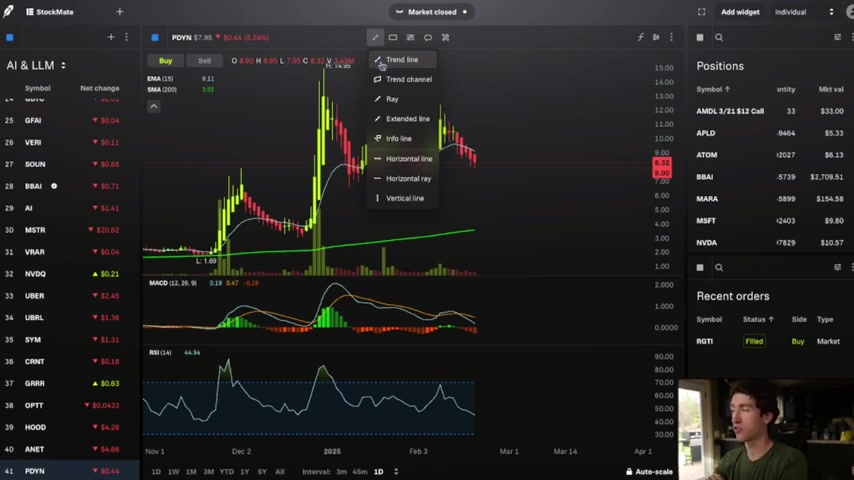Screen dimensions: 854x480
Task: Collapse the indicator legend chevron
Action: (x=154, y=106)
